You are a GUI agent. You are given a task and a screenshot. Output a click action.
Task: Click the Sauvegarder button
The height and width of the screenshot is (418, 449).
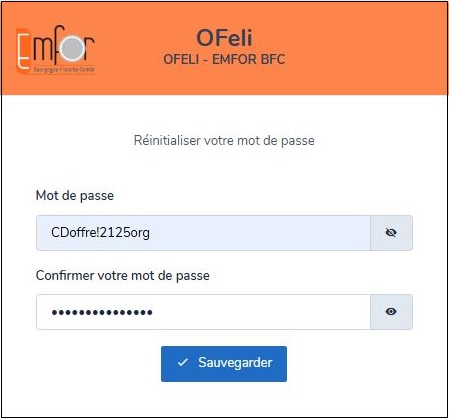pyautogui.click(x=224, y=364)
